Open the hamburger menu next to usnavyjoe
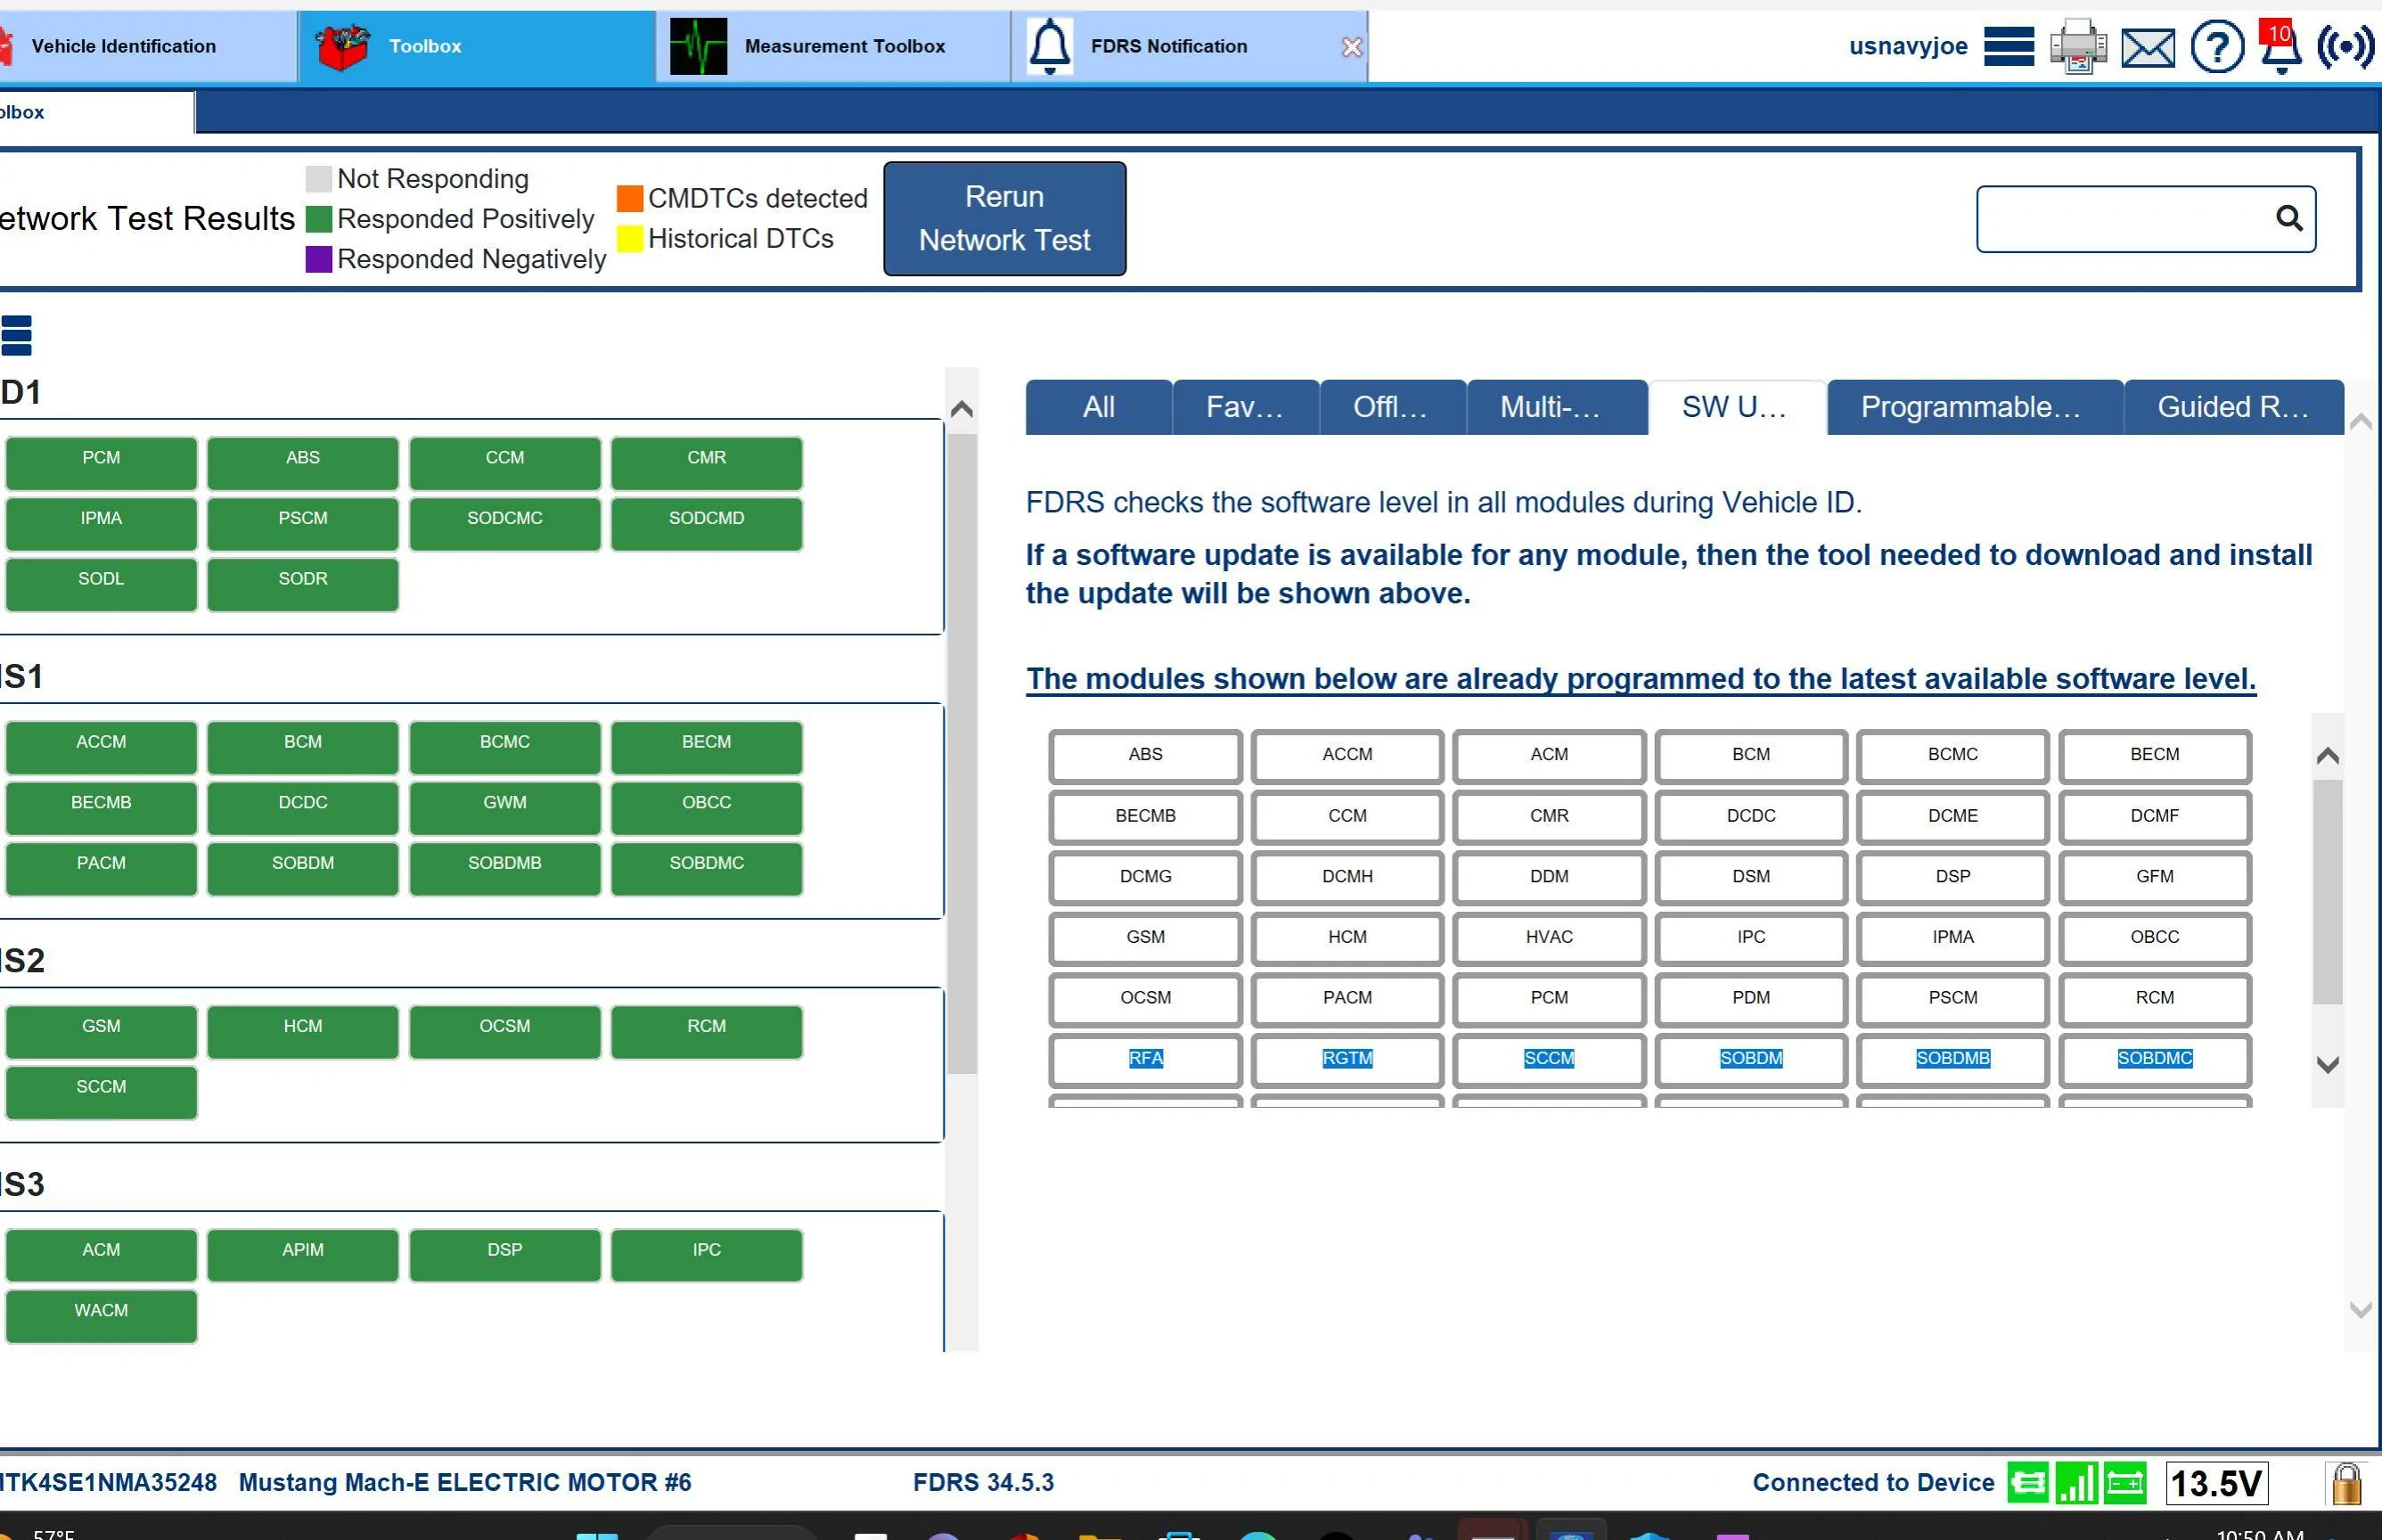 click(2009, 46)
